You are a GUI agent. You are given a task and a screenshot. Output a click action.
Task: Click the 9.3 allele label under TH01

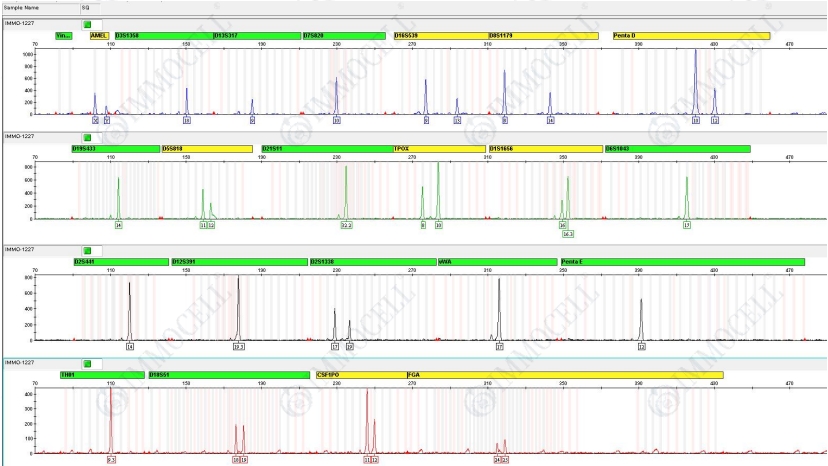click(111, 460)
